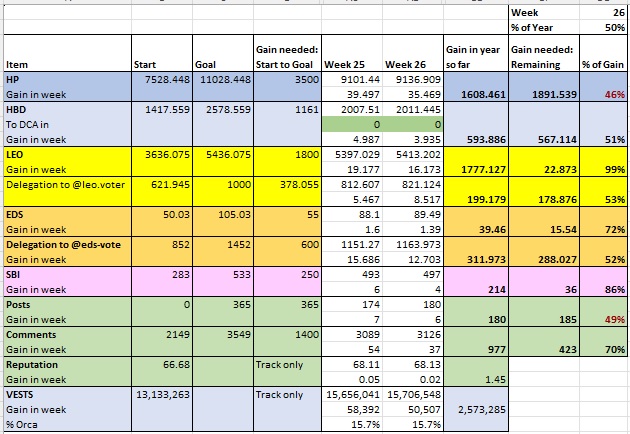The width and height of the screenshot is (630, 434).
Task: Click the red 46% HP cell
Action: click(x=603, y=94)
